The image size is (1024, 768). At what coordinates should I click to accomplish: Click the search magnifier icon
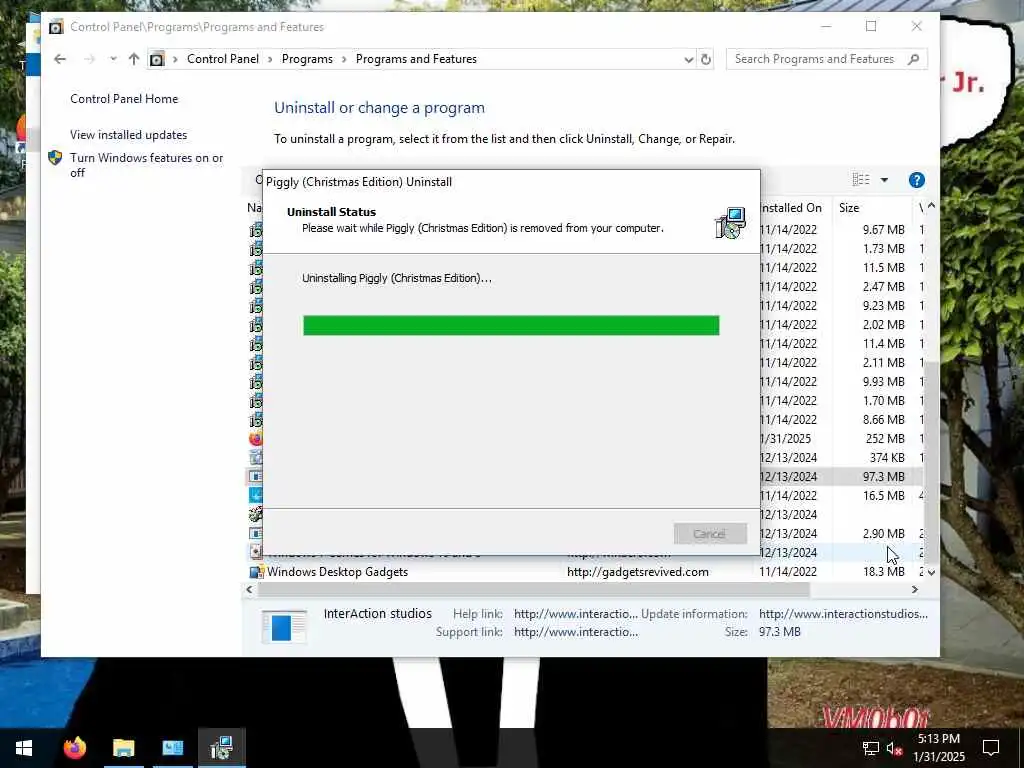click(x=914, y=59)
